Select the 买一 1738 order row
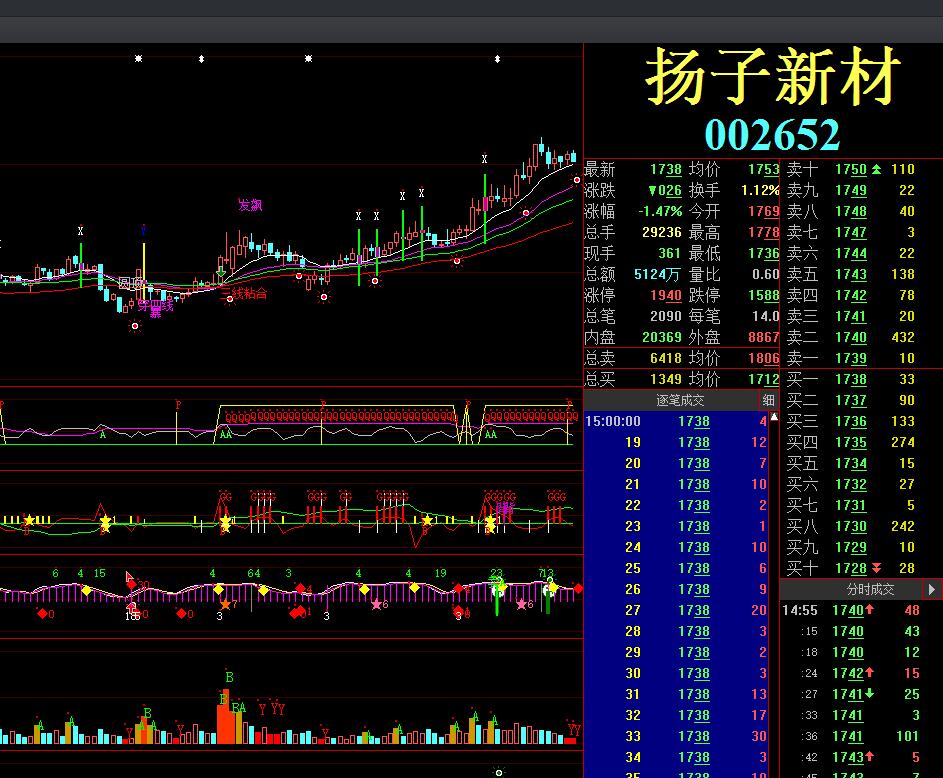The image size is (943, 778). point(861,379)
